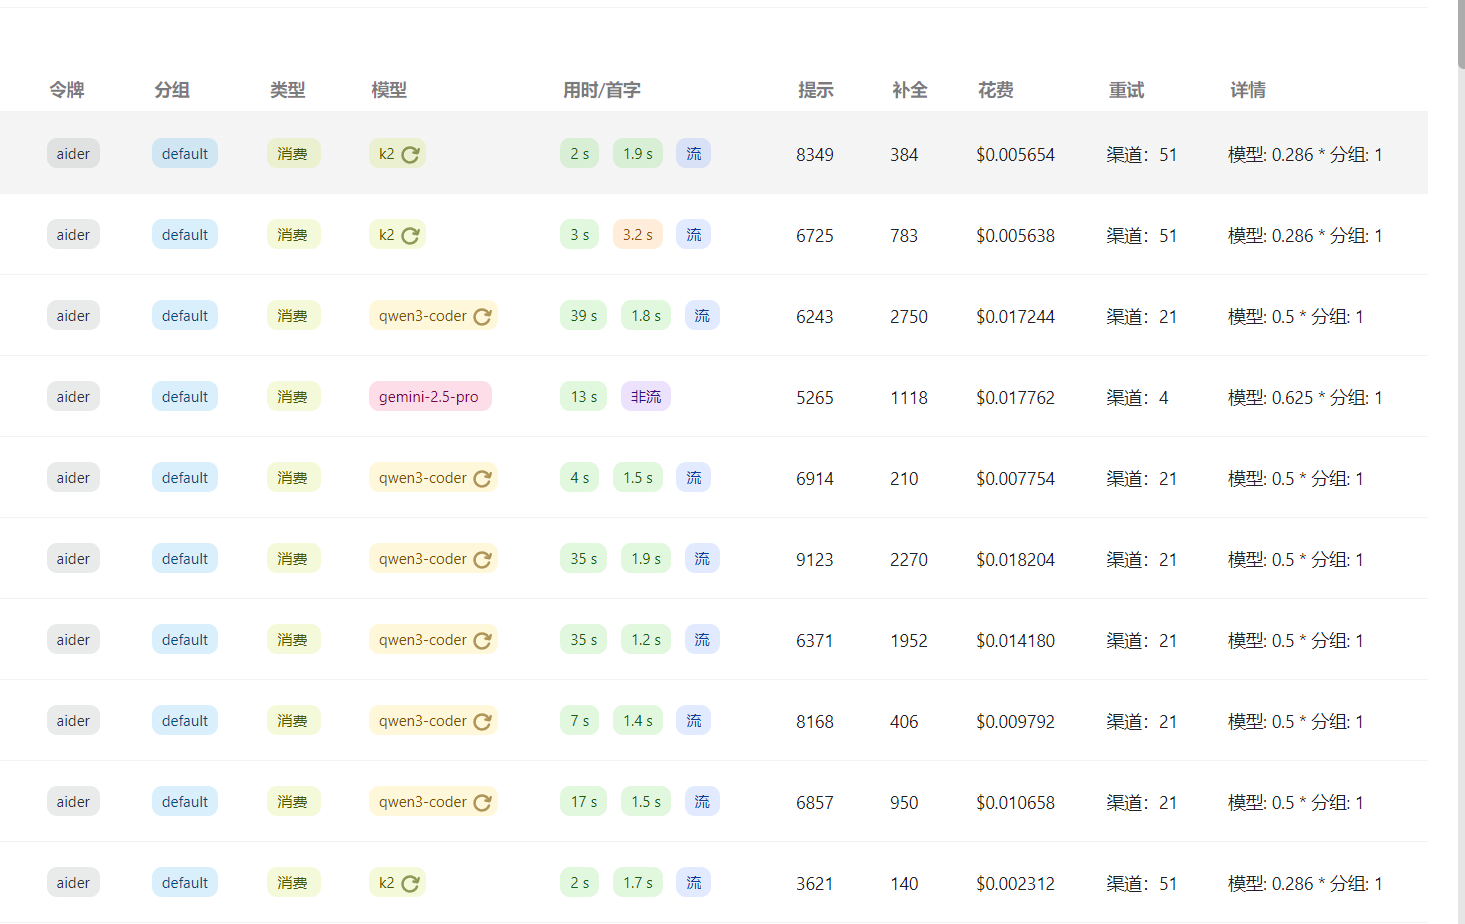Click the 提示 column header
Image resolution: width=1465 pixels, height=924 pixels.
(x=816, y=90)
